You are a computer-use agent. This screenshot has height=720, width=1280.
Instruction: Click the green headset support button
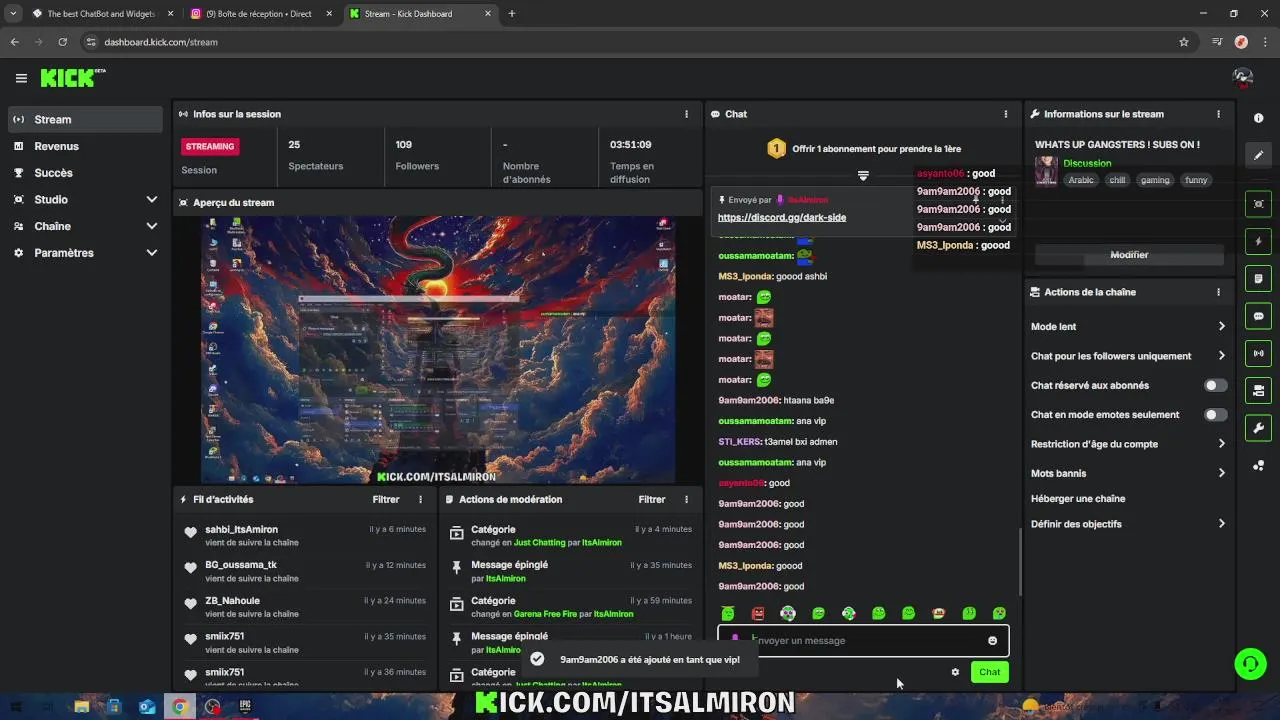point(1250,663)
